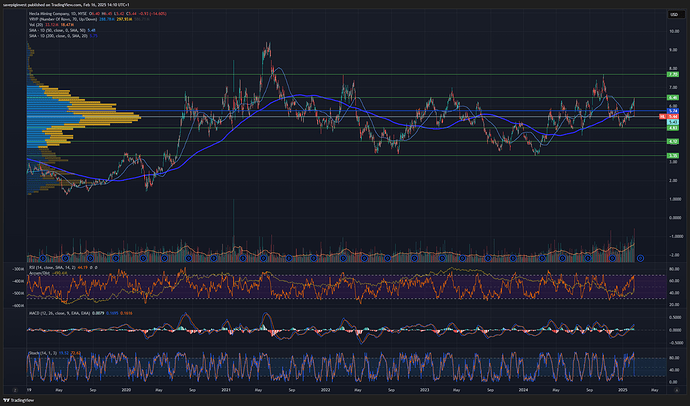
Task: Click the 0.5000 value on MACD scale
Action: pos(675,317)
